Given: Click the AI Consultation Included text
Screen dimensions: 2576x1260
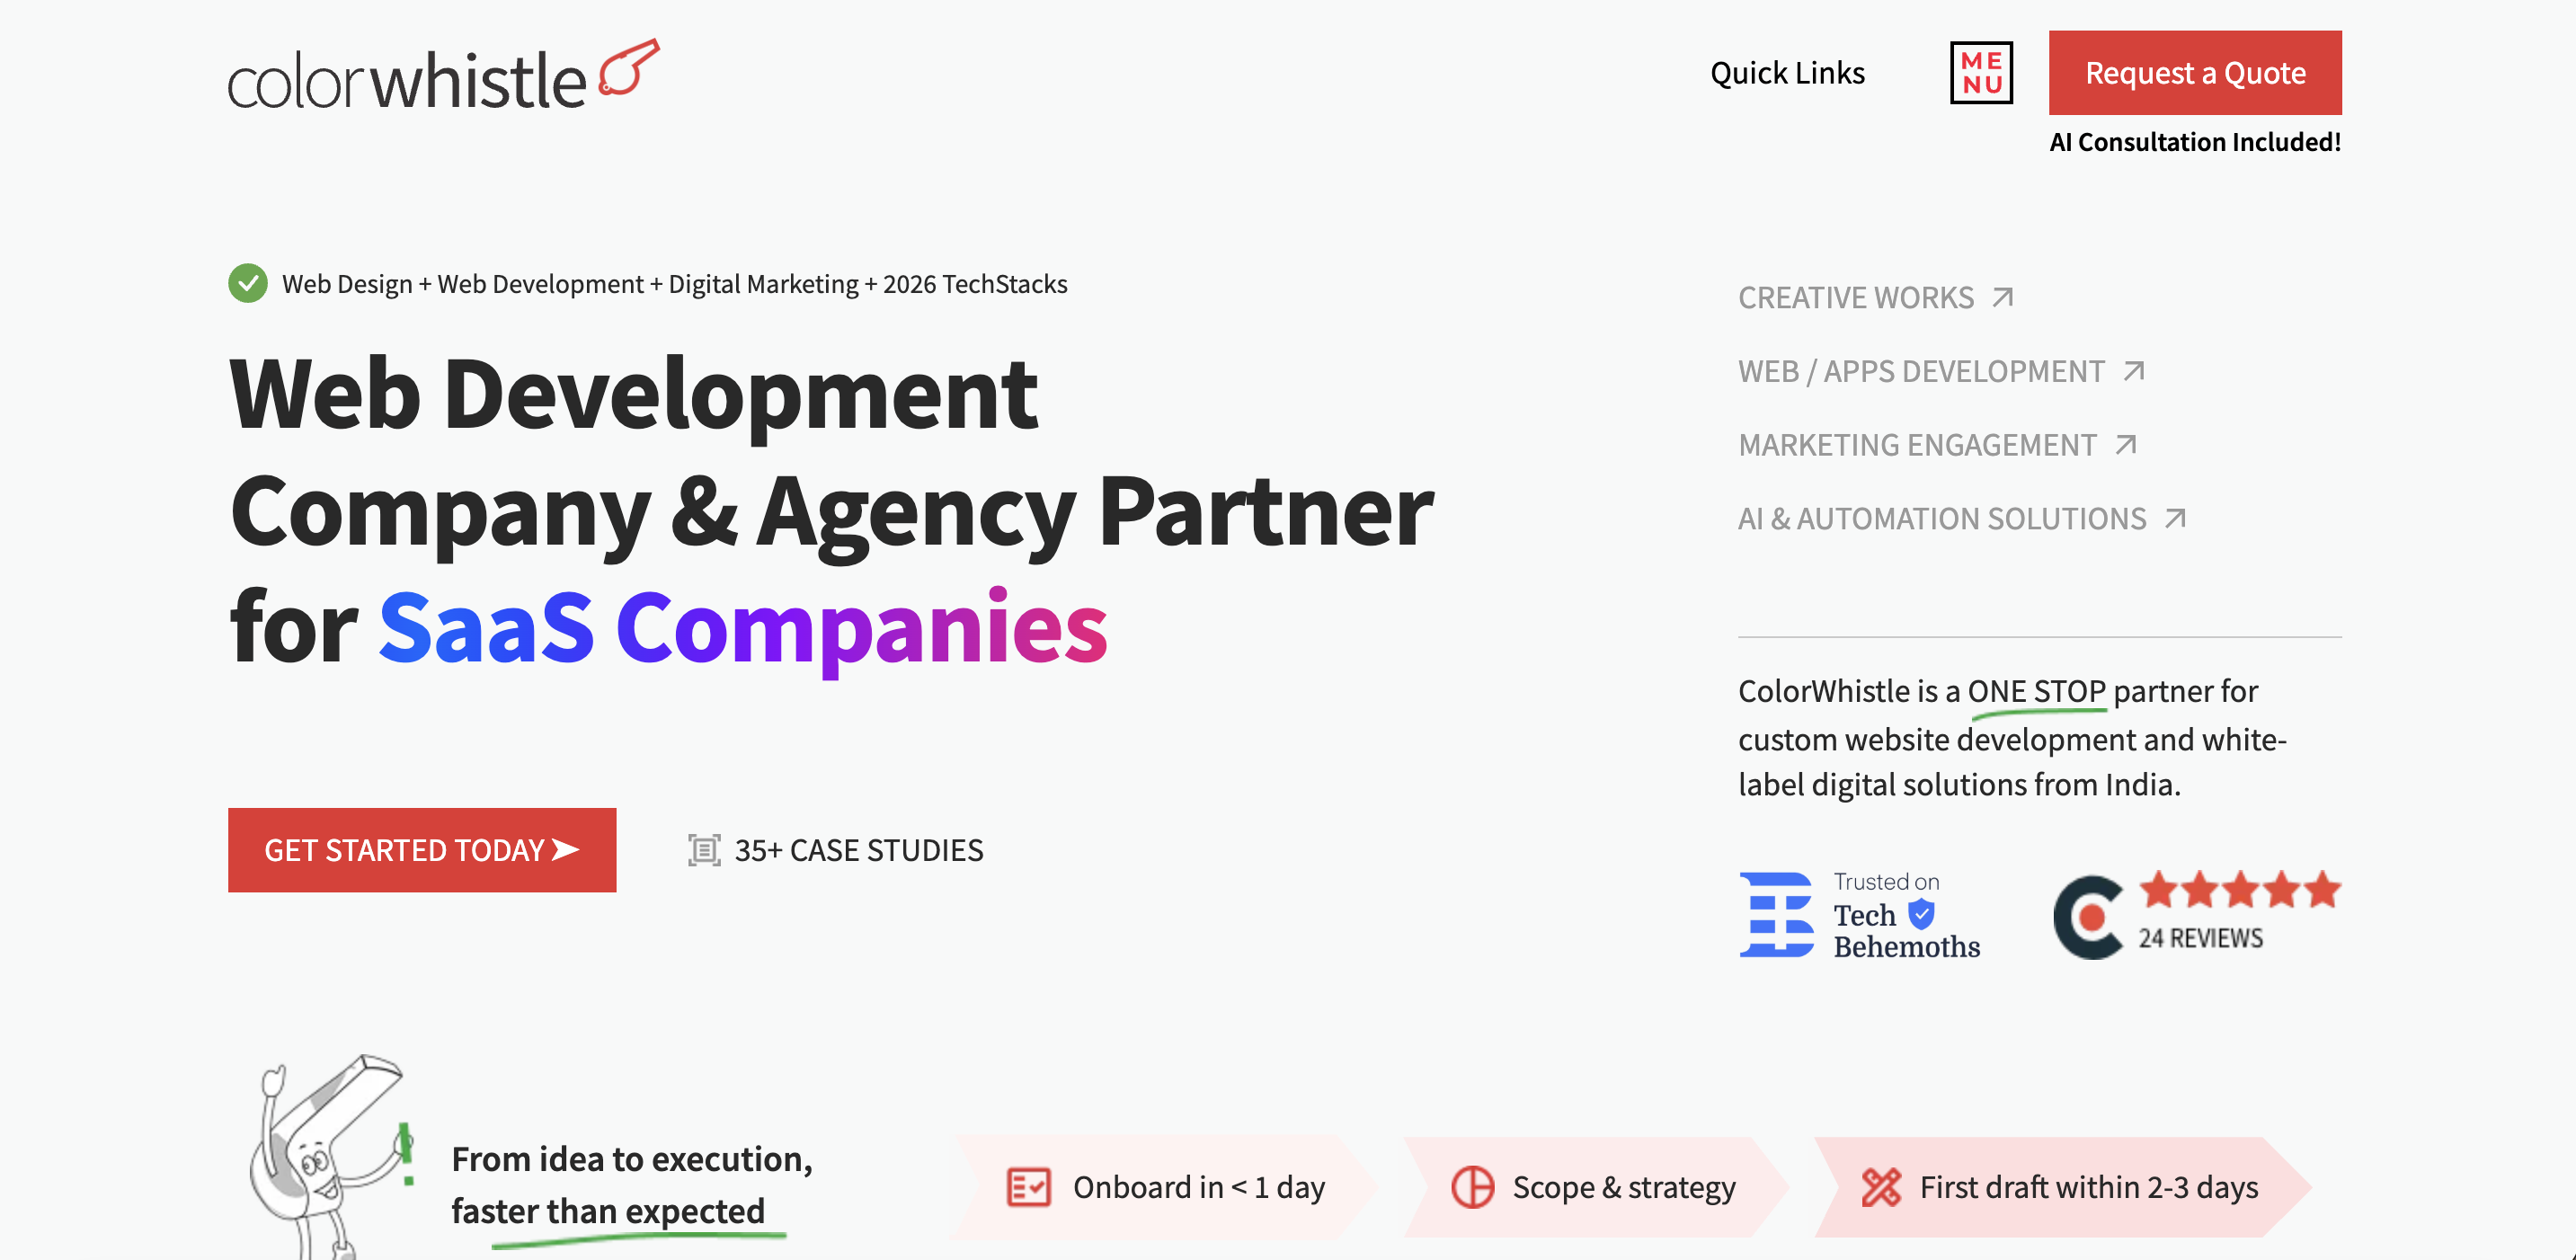Looking at the screenshot, I should 2195,142.
